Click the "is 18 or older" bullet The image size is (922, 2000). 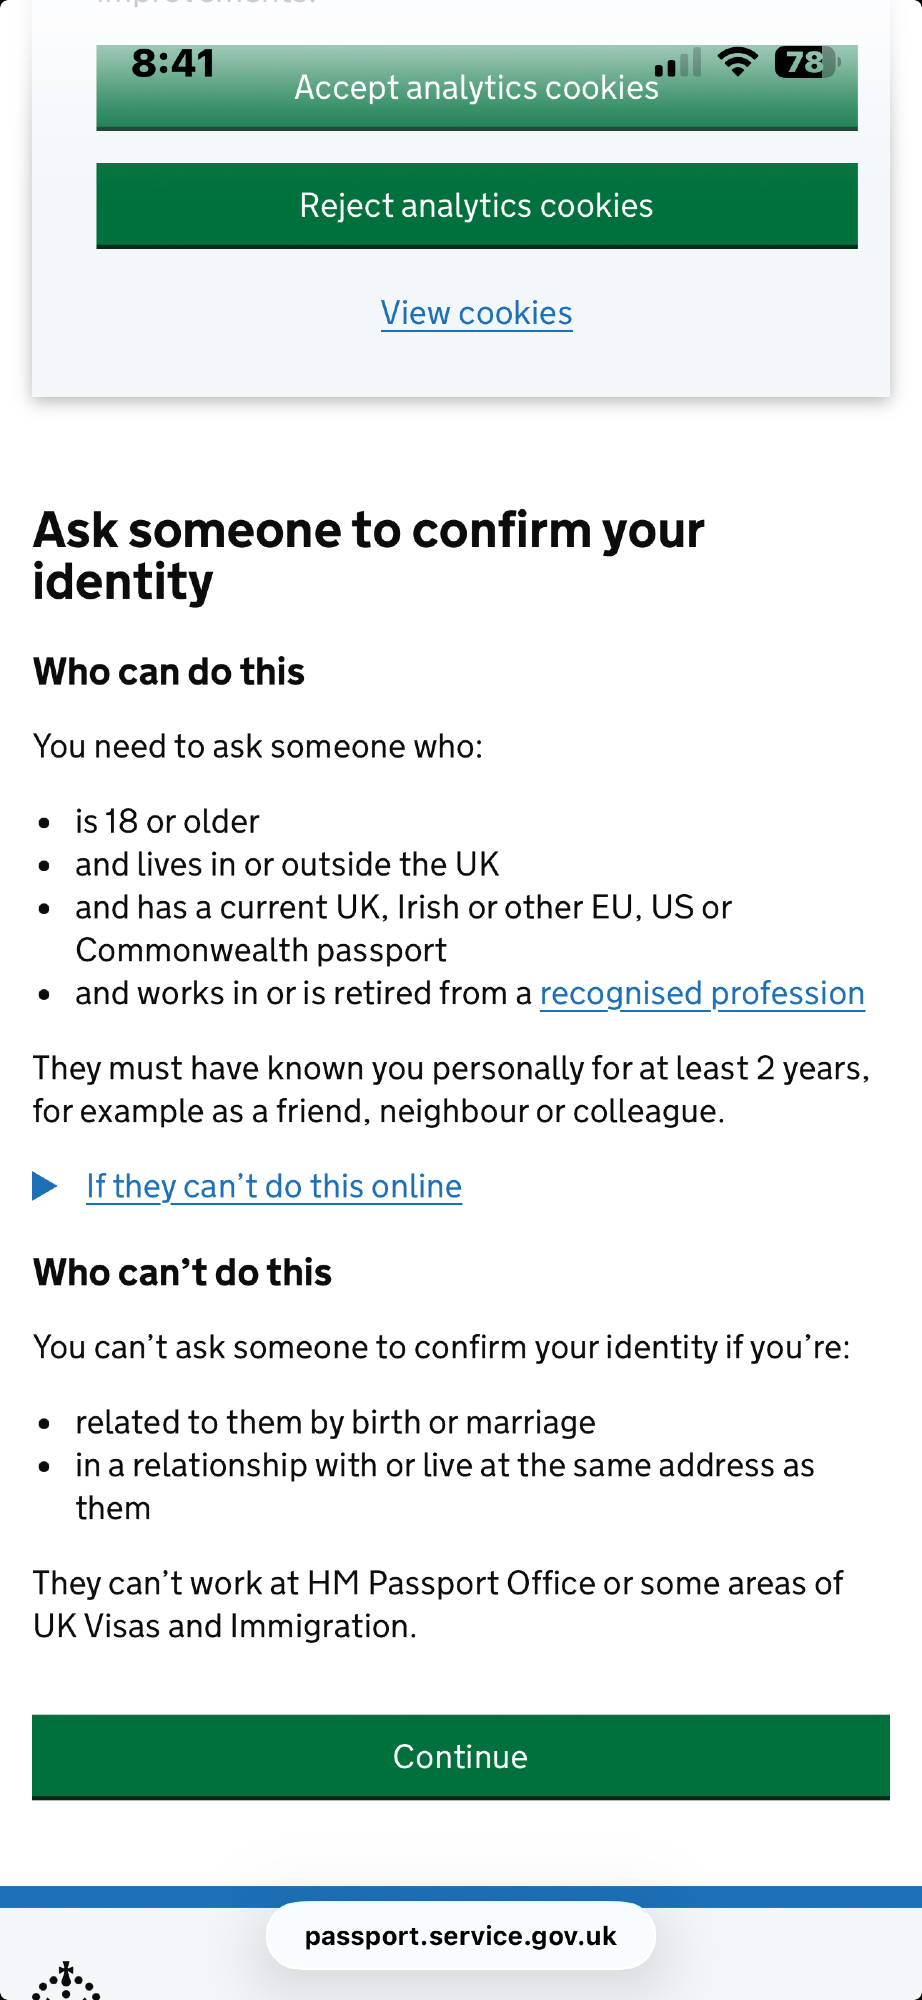coord(167,821)
